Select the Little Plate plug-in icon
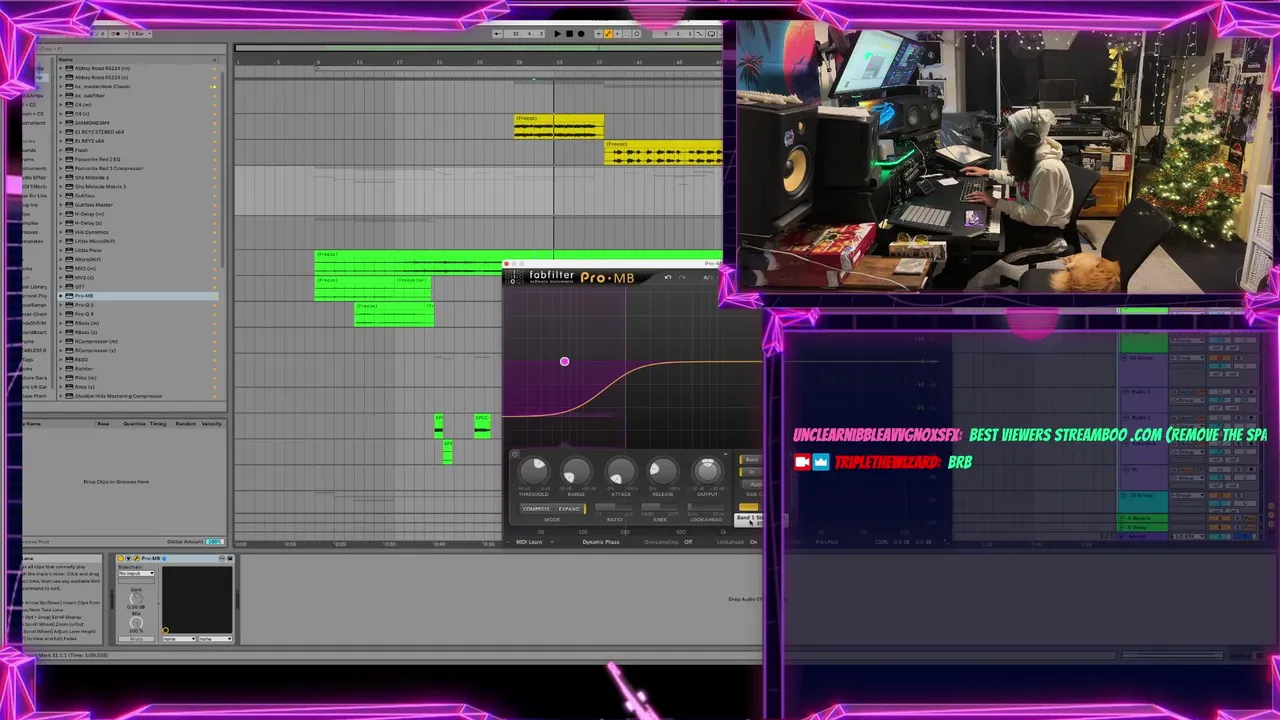The width and height of the screenshot is (1280, 720). pyautogui.click(x=69, y=250)
